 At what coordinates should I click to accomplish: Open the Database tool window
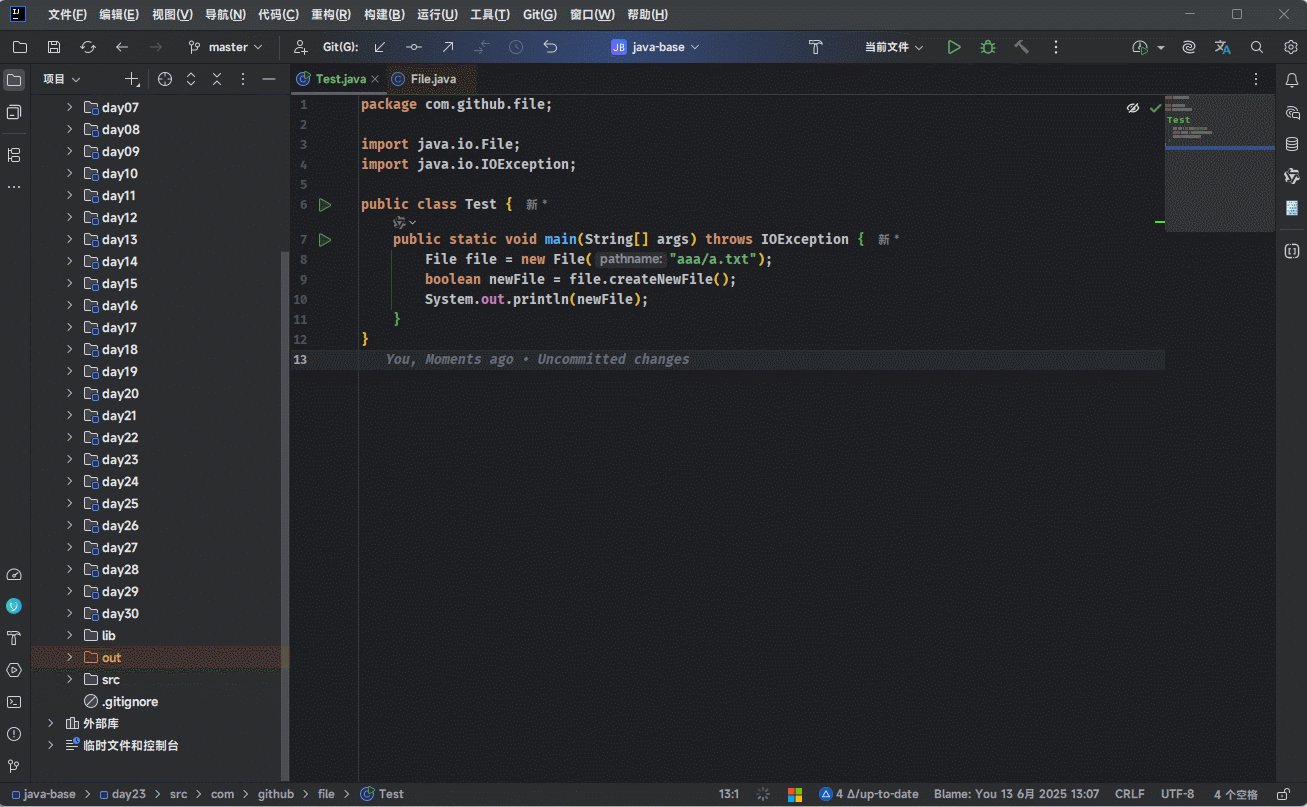click(x=1291, y=144)
